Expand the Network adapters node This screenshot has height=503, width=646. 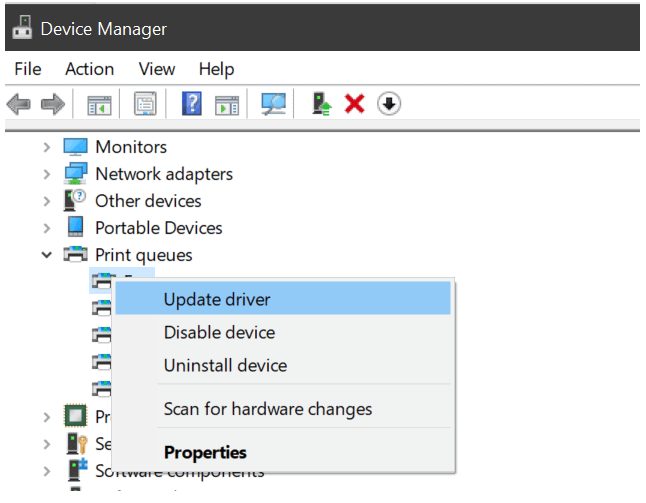pyautogui.click(x=47, y=174)
